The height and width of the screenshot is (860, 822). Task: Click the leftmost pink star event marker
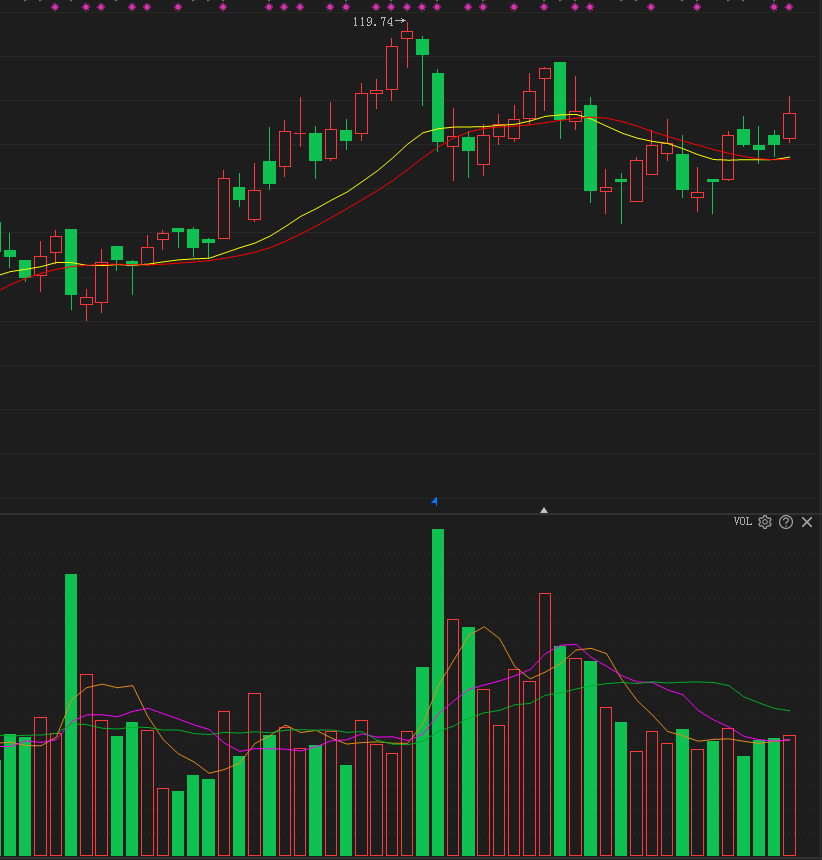pyautogui.click(x=55, y=7)
